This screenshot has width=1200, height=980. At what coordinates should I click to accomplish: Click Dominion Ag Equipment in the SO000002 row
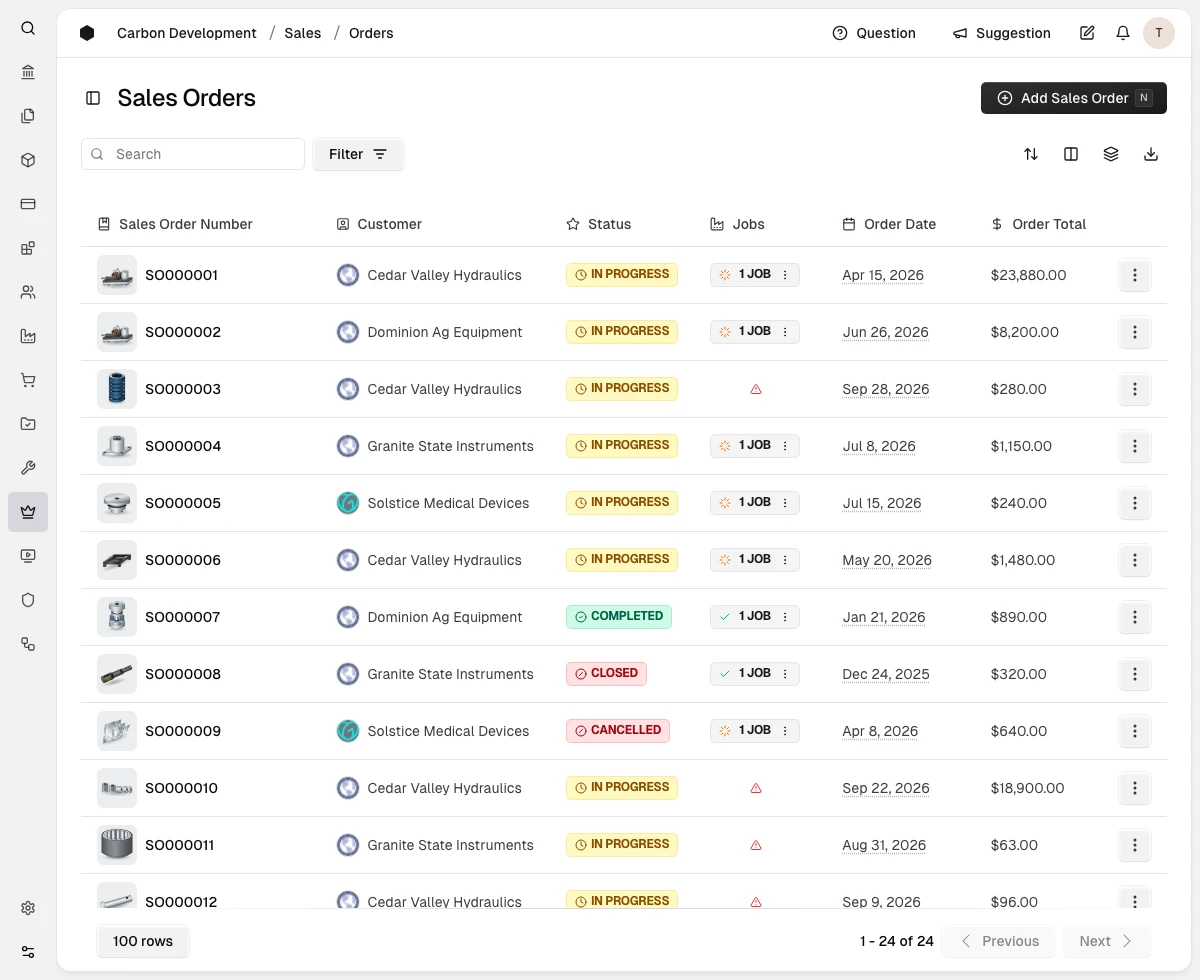(445, 332)
